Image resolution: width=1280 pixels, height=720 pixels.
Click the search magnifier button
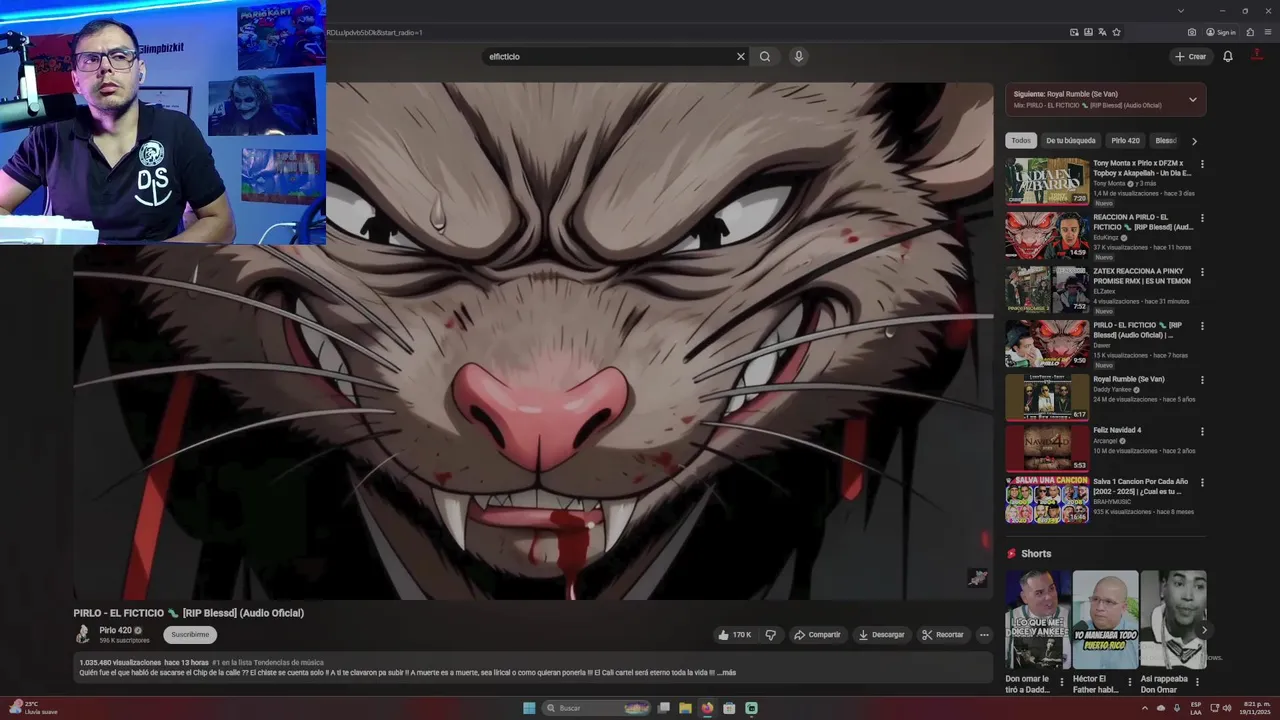point(765,57)
